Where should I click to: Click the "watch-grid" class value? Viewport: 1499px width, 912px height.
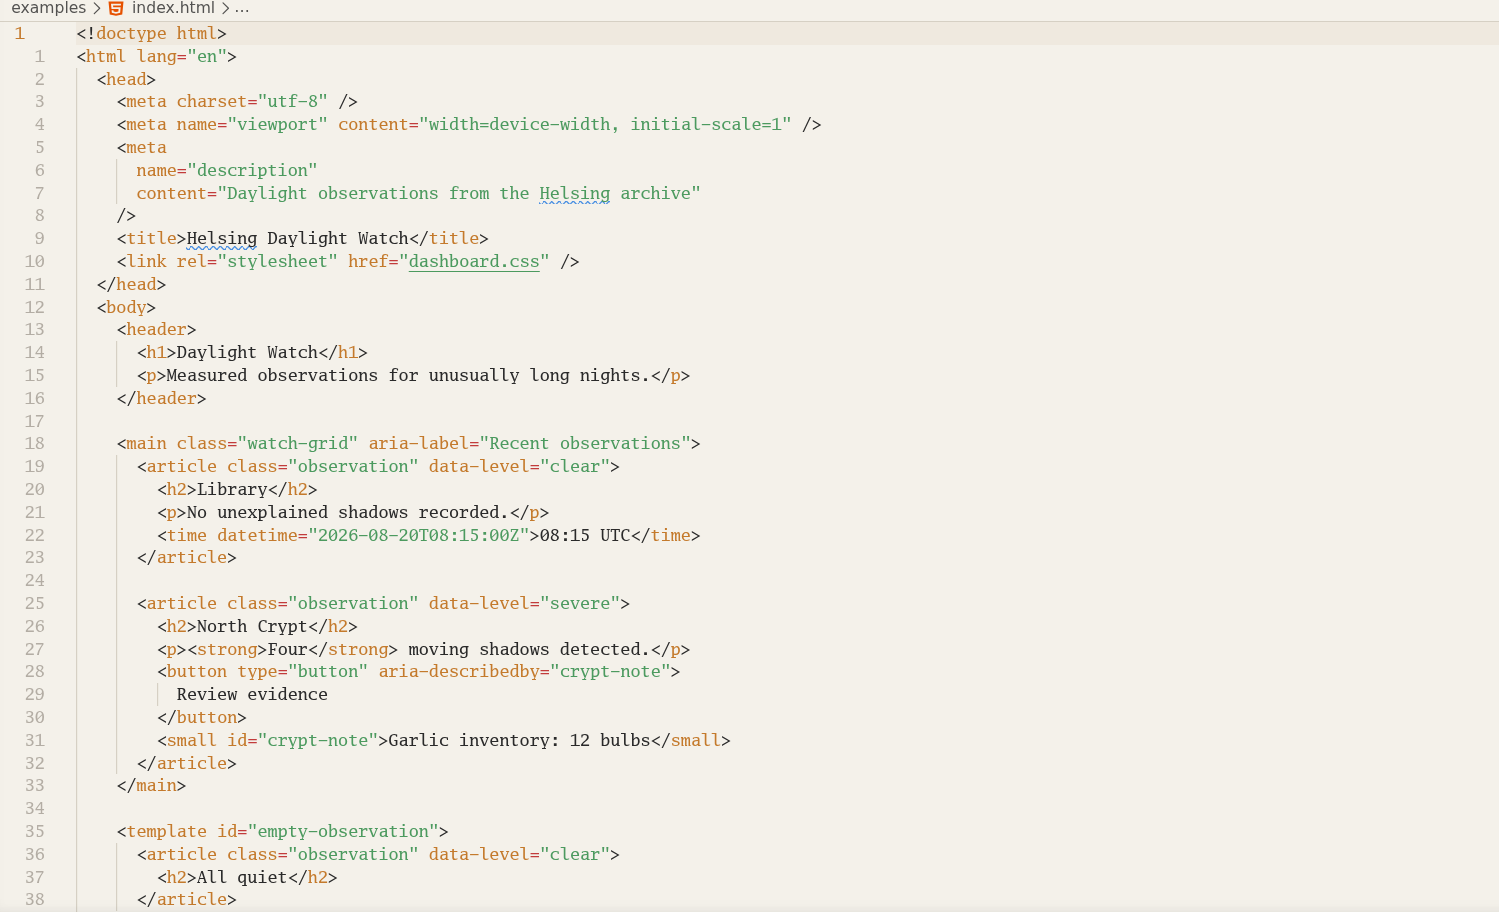pos(298,444)
